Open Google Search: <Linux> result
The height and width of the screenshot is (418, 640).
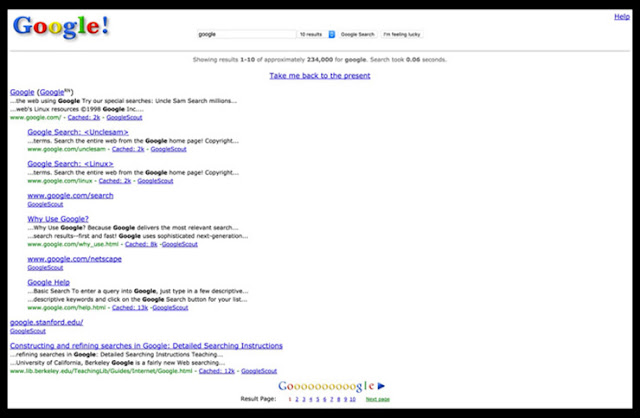(x=70, y=164)
